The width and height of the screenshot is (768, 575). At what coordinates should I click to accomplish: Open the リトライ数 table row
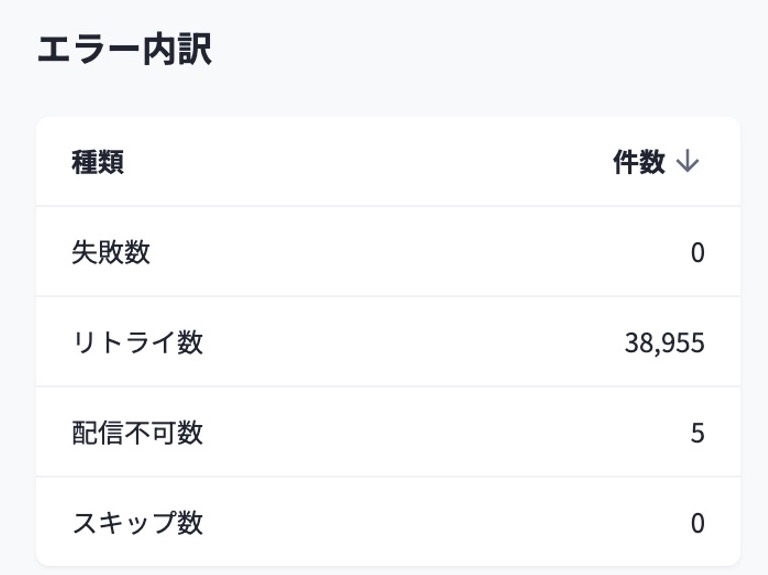coord(388,343)
